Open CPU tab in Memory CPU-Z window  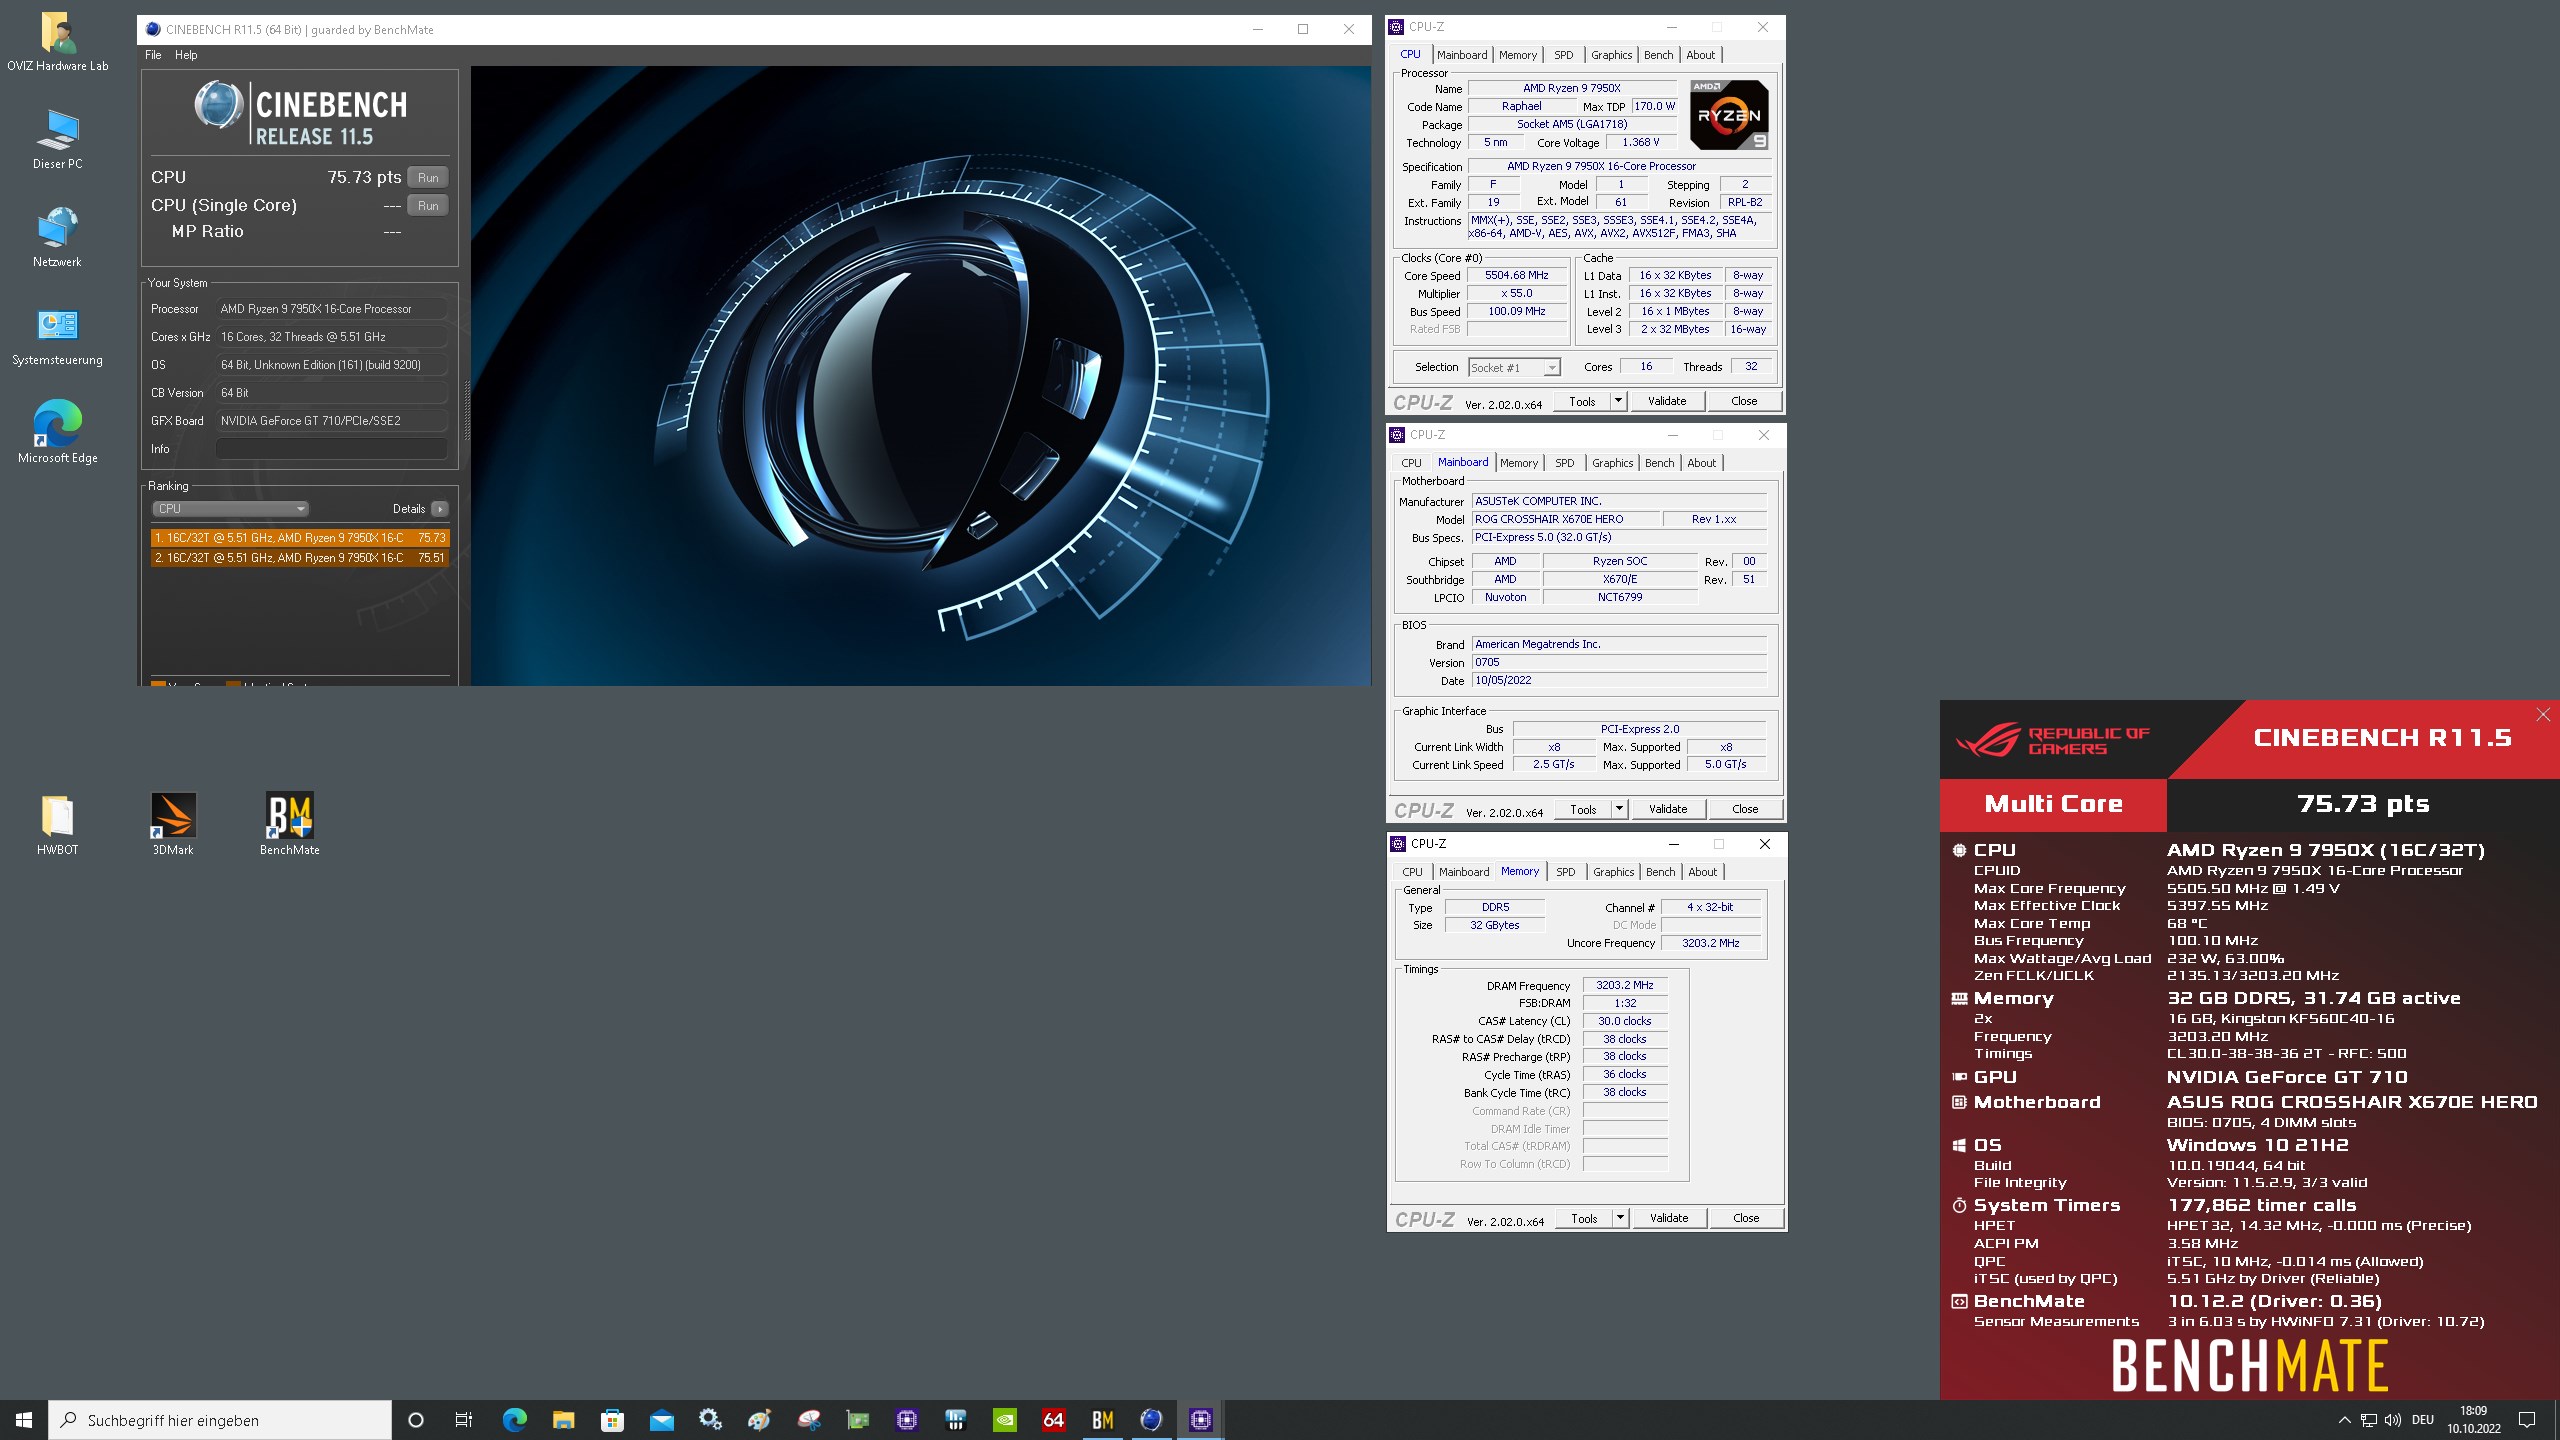coord(1412,872)
